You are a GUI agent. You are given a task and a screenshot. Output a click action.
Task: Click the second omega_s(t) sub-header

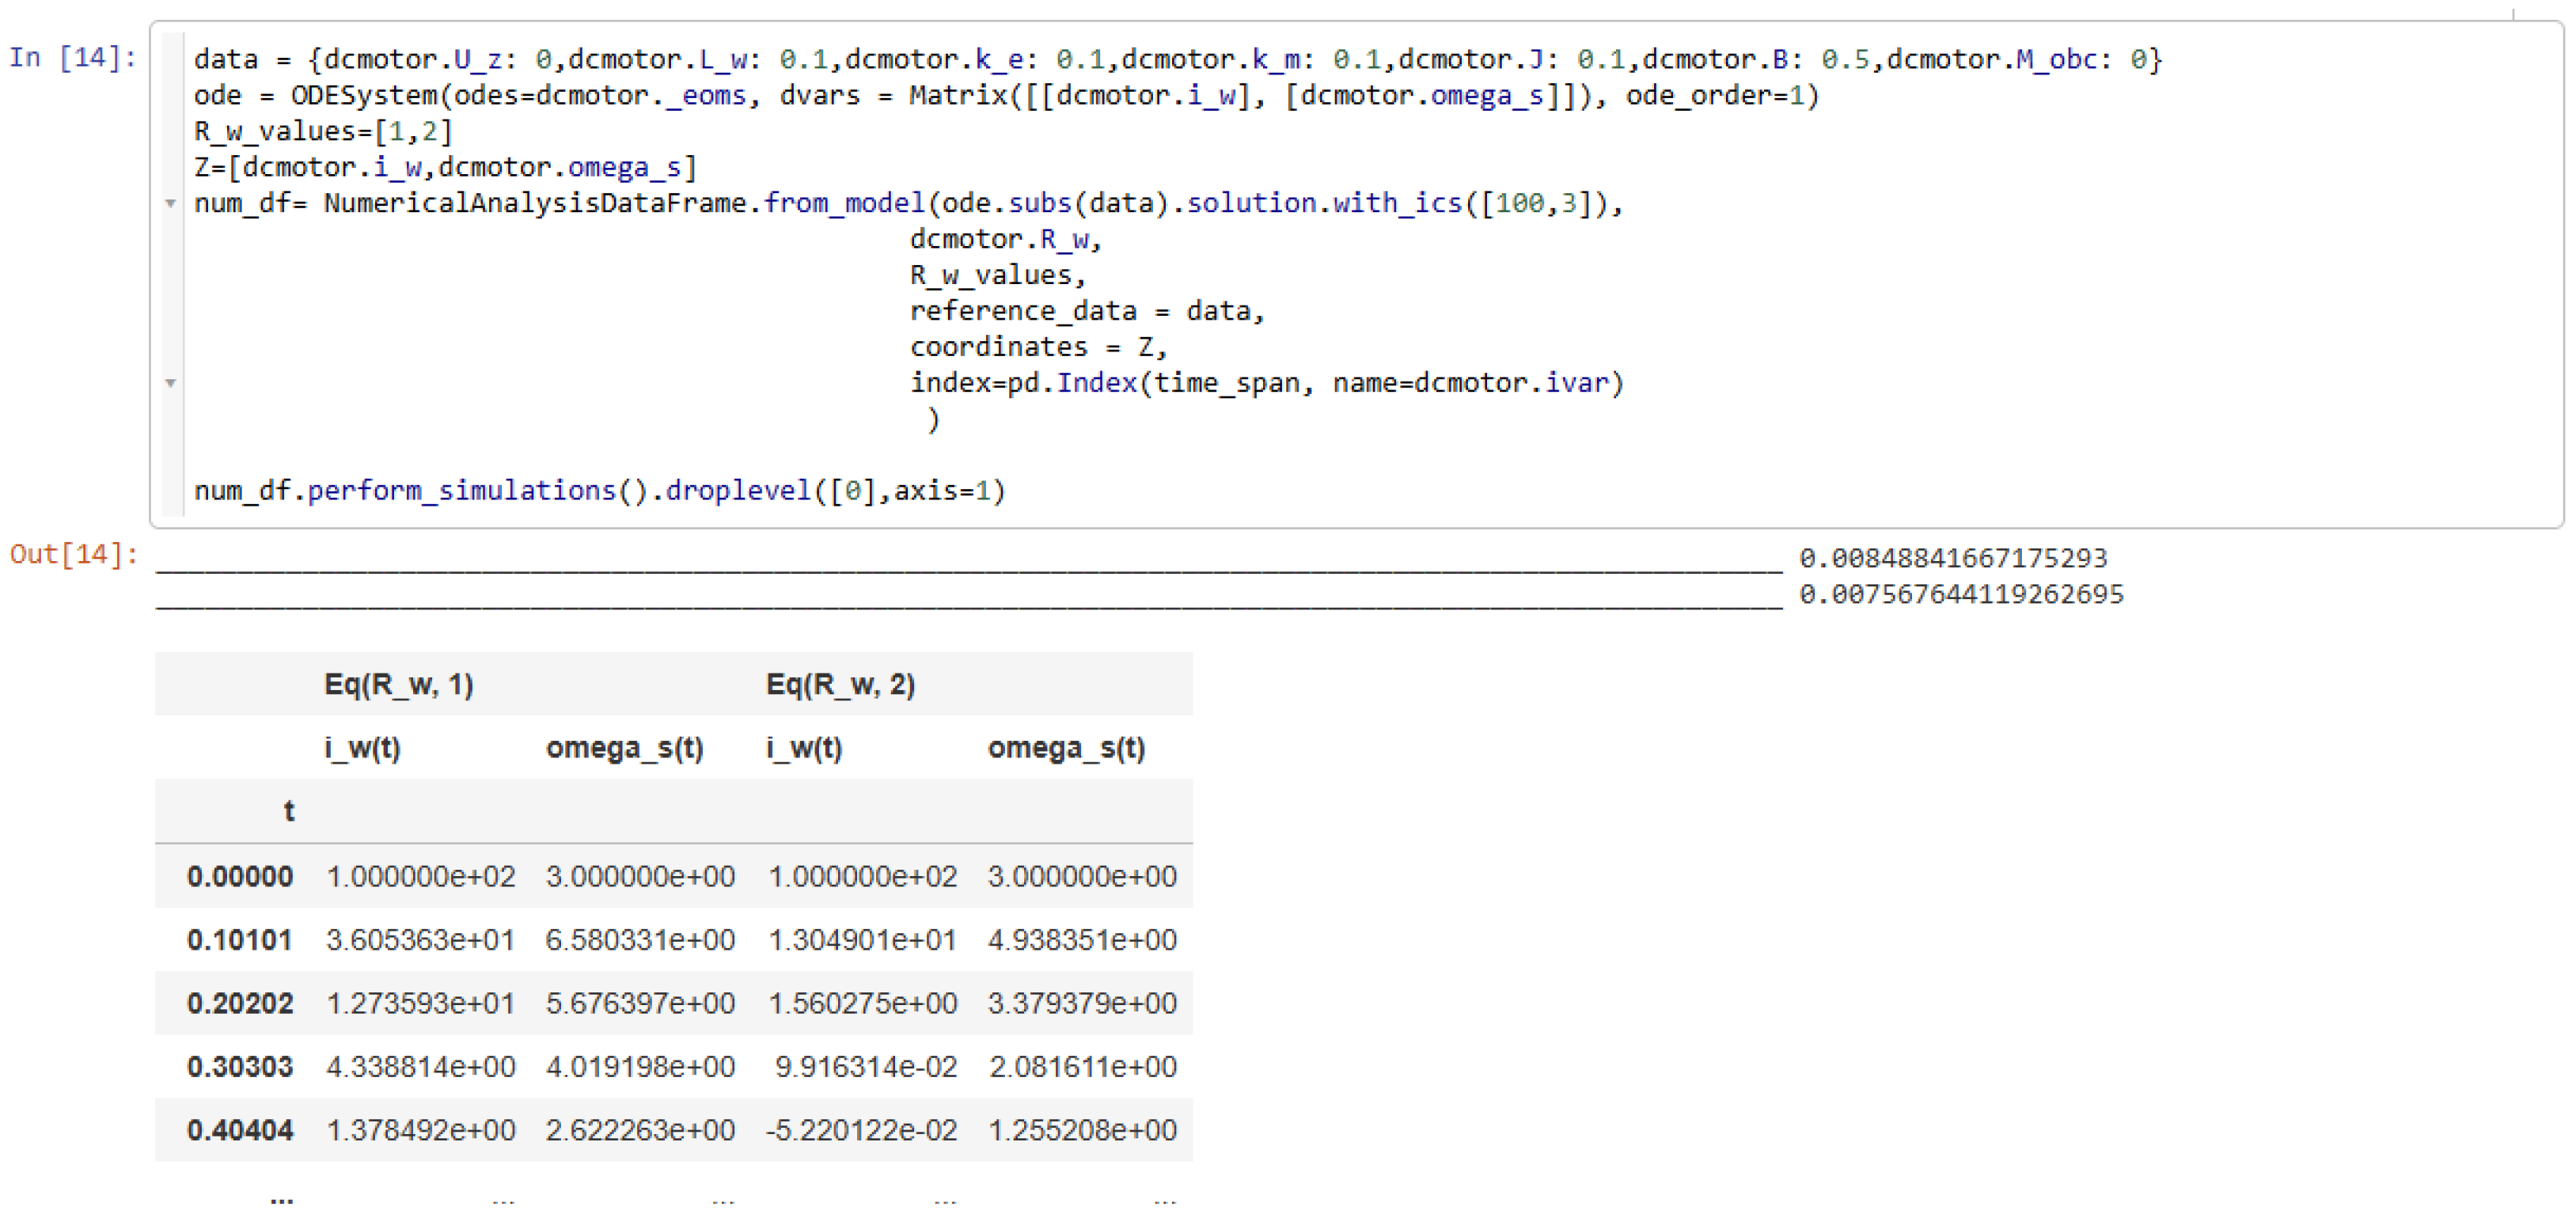click(1066, 748)
